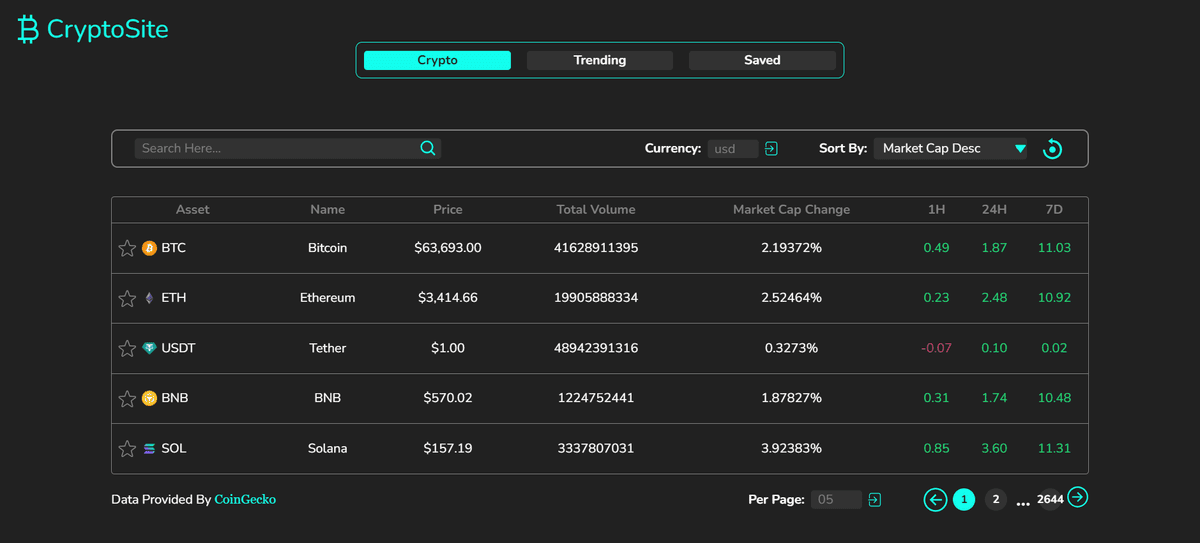Click the 7D column header
Viewport: 1200px width, 543px height.
coord(1055,210)
